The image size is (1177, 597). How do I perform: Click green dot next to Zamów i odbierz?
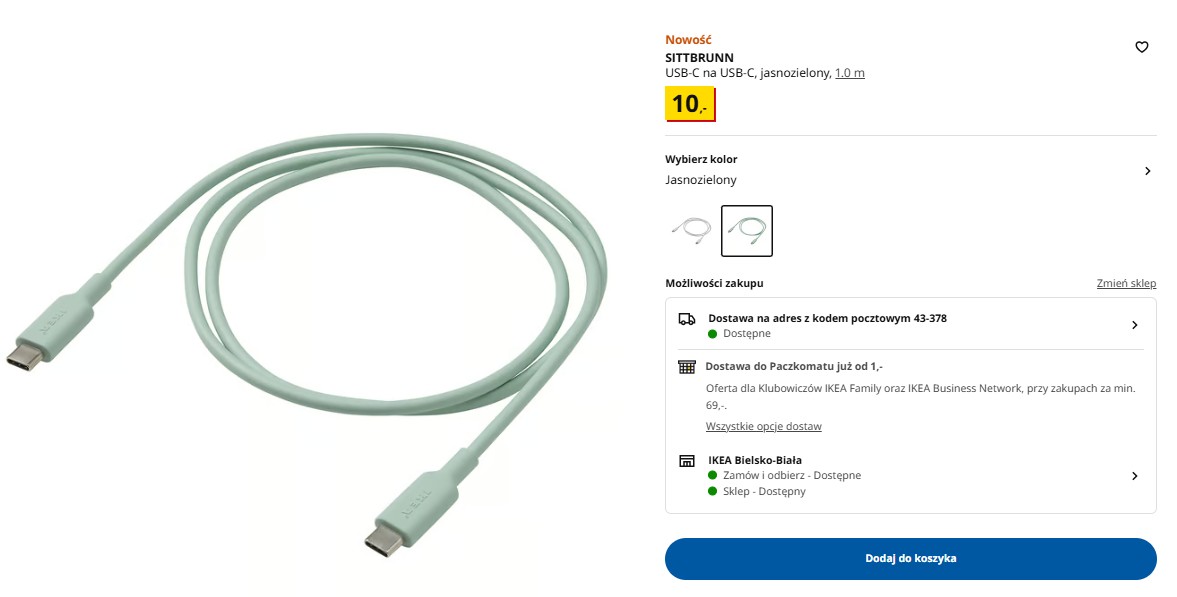[x=712, y=475]
